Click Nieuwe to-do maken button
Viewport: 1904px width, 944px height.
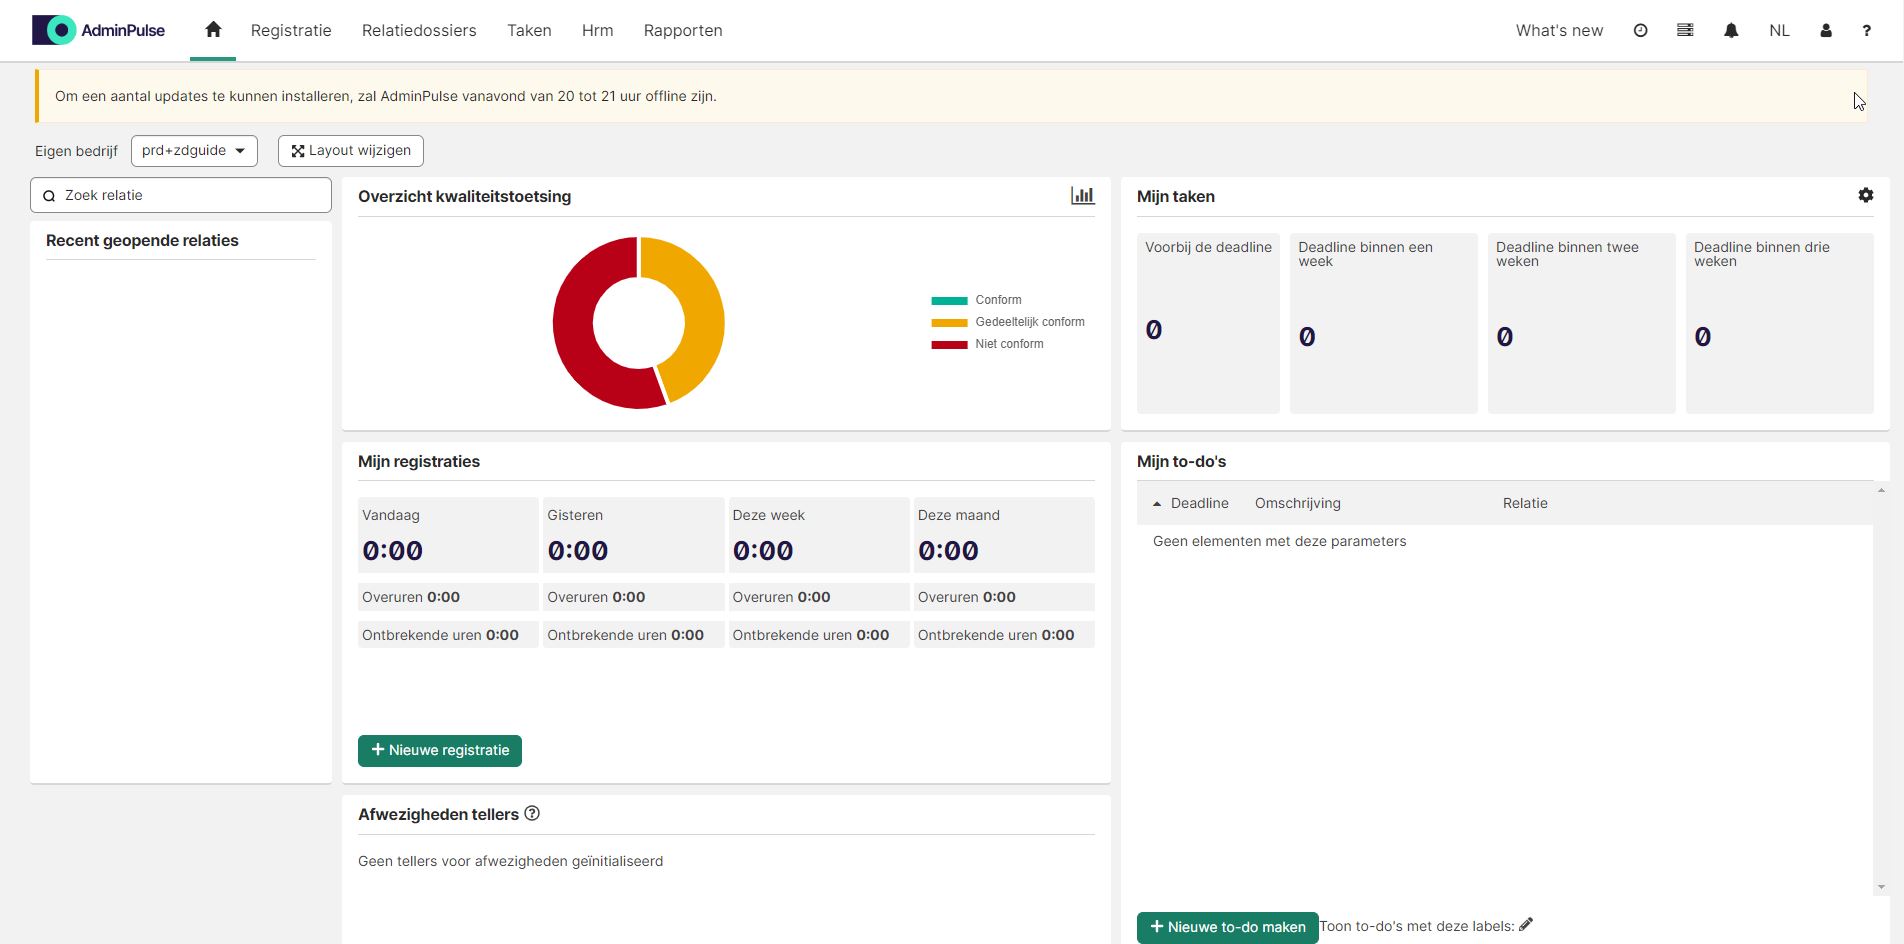click(x=1228, y=927)
